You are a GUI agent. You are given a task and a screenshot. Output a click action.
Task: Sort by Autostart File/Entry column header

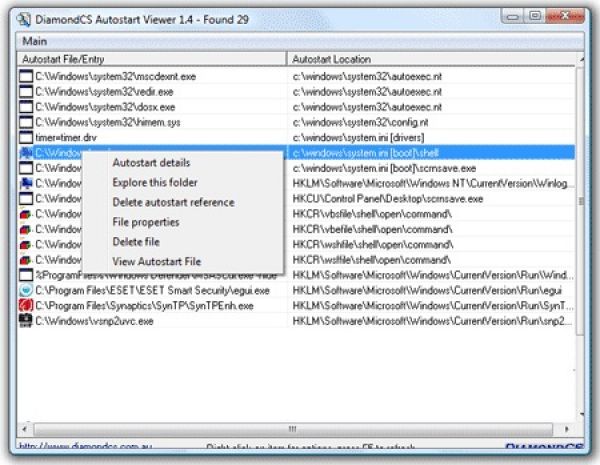click(152, 59)
